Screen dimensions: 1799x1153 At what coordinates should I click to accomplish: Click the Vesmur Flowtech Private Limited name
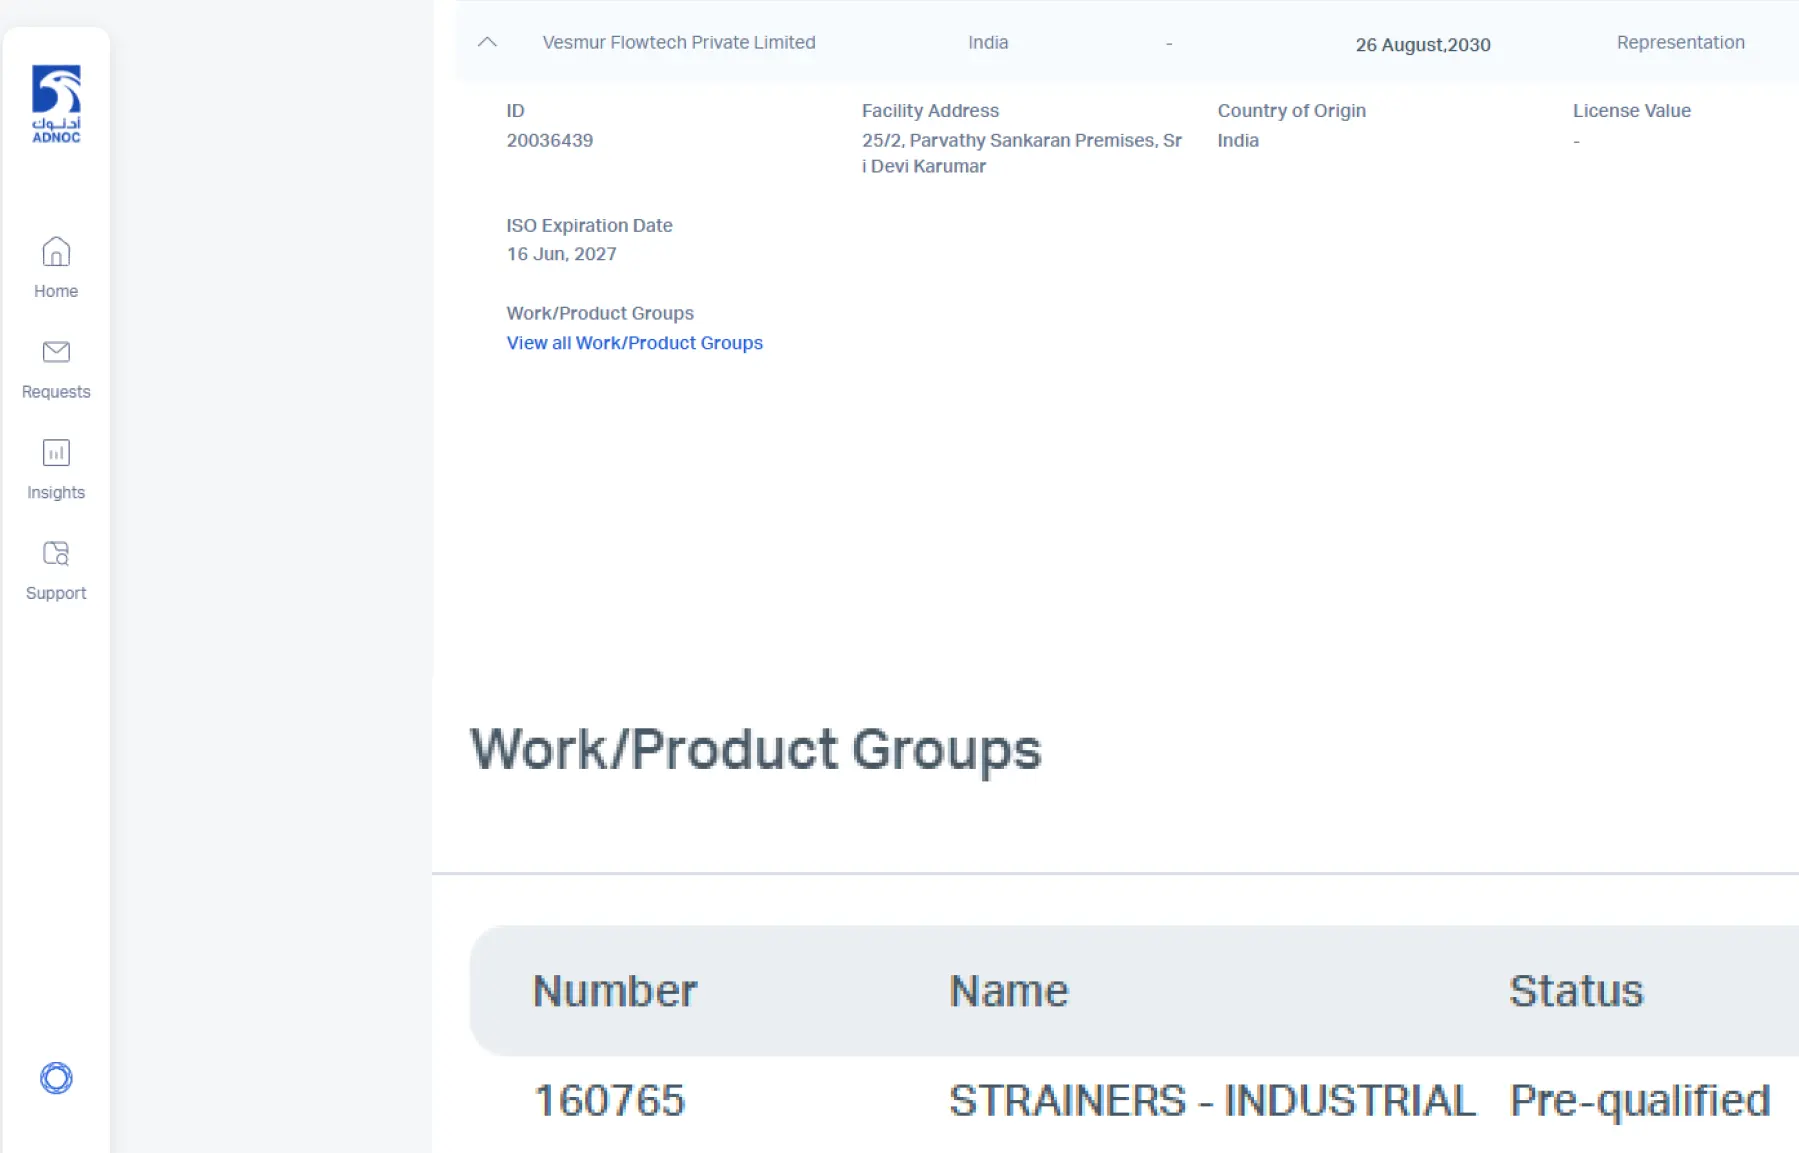coord(678,43)
